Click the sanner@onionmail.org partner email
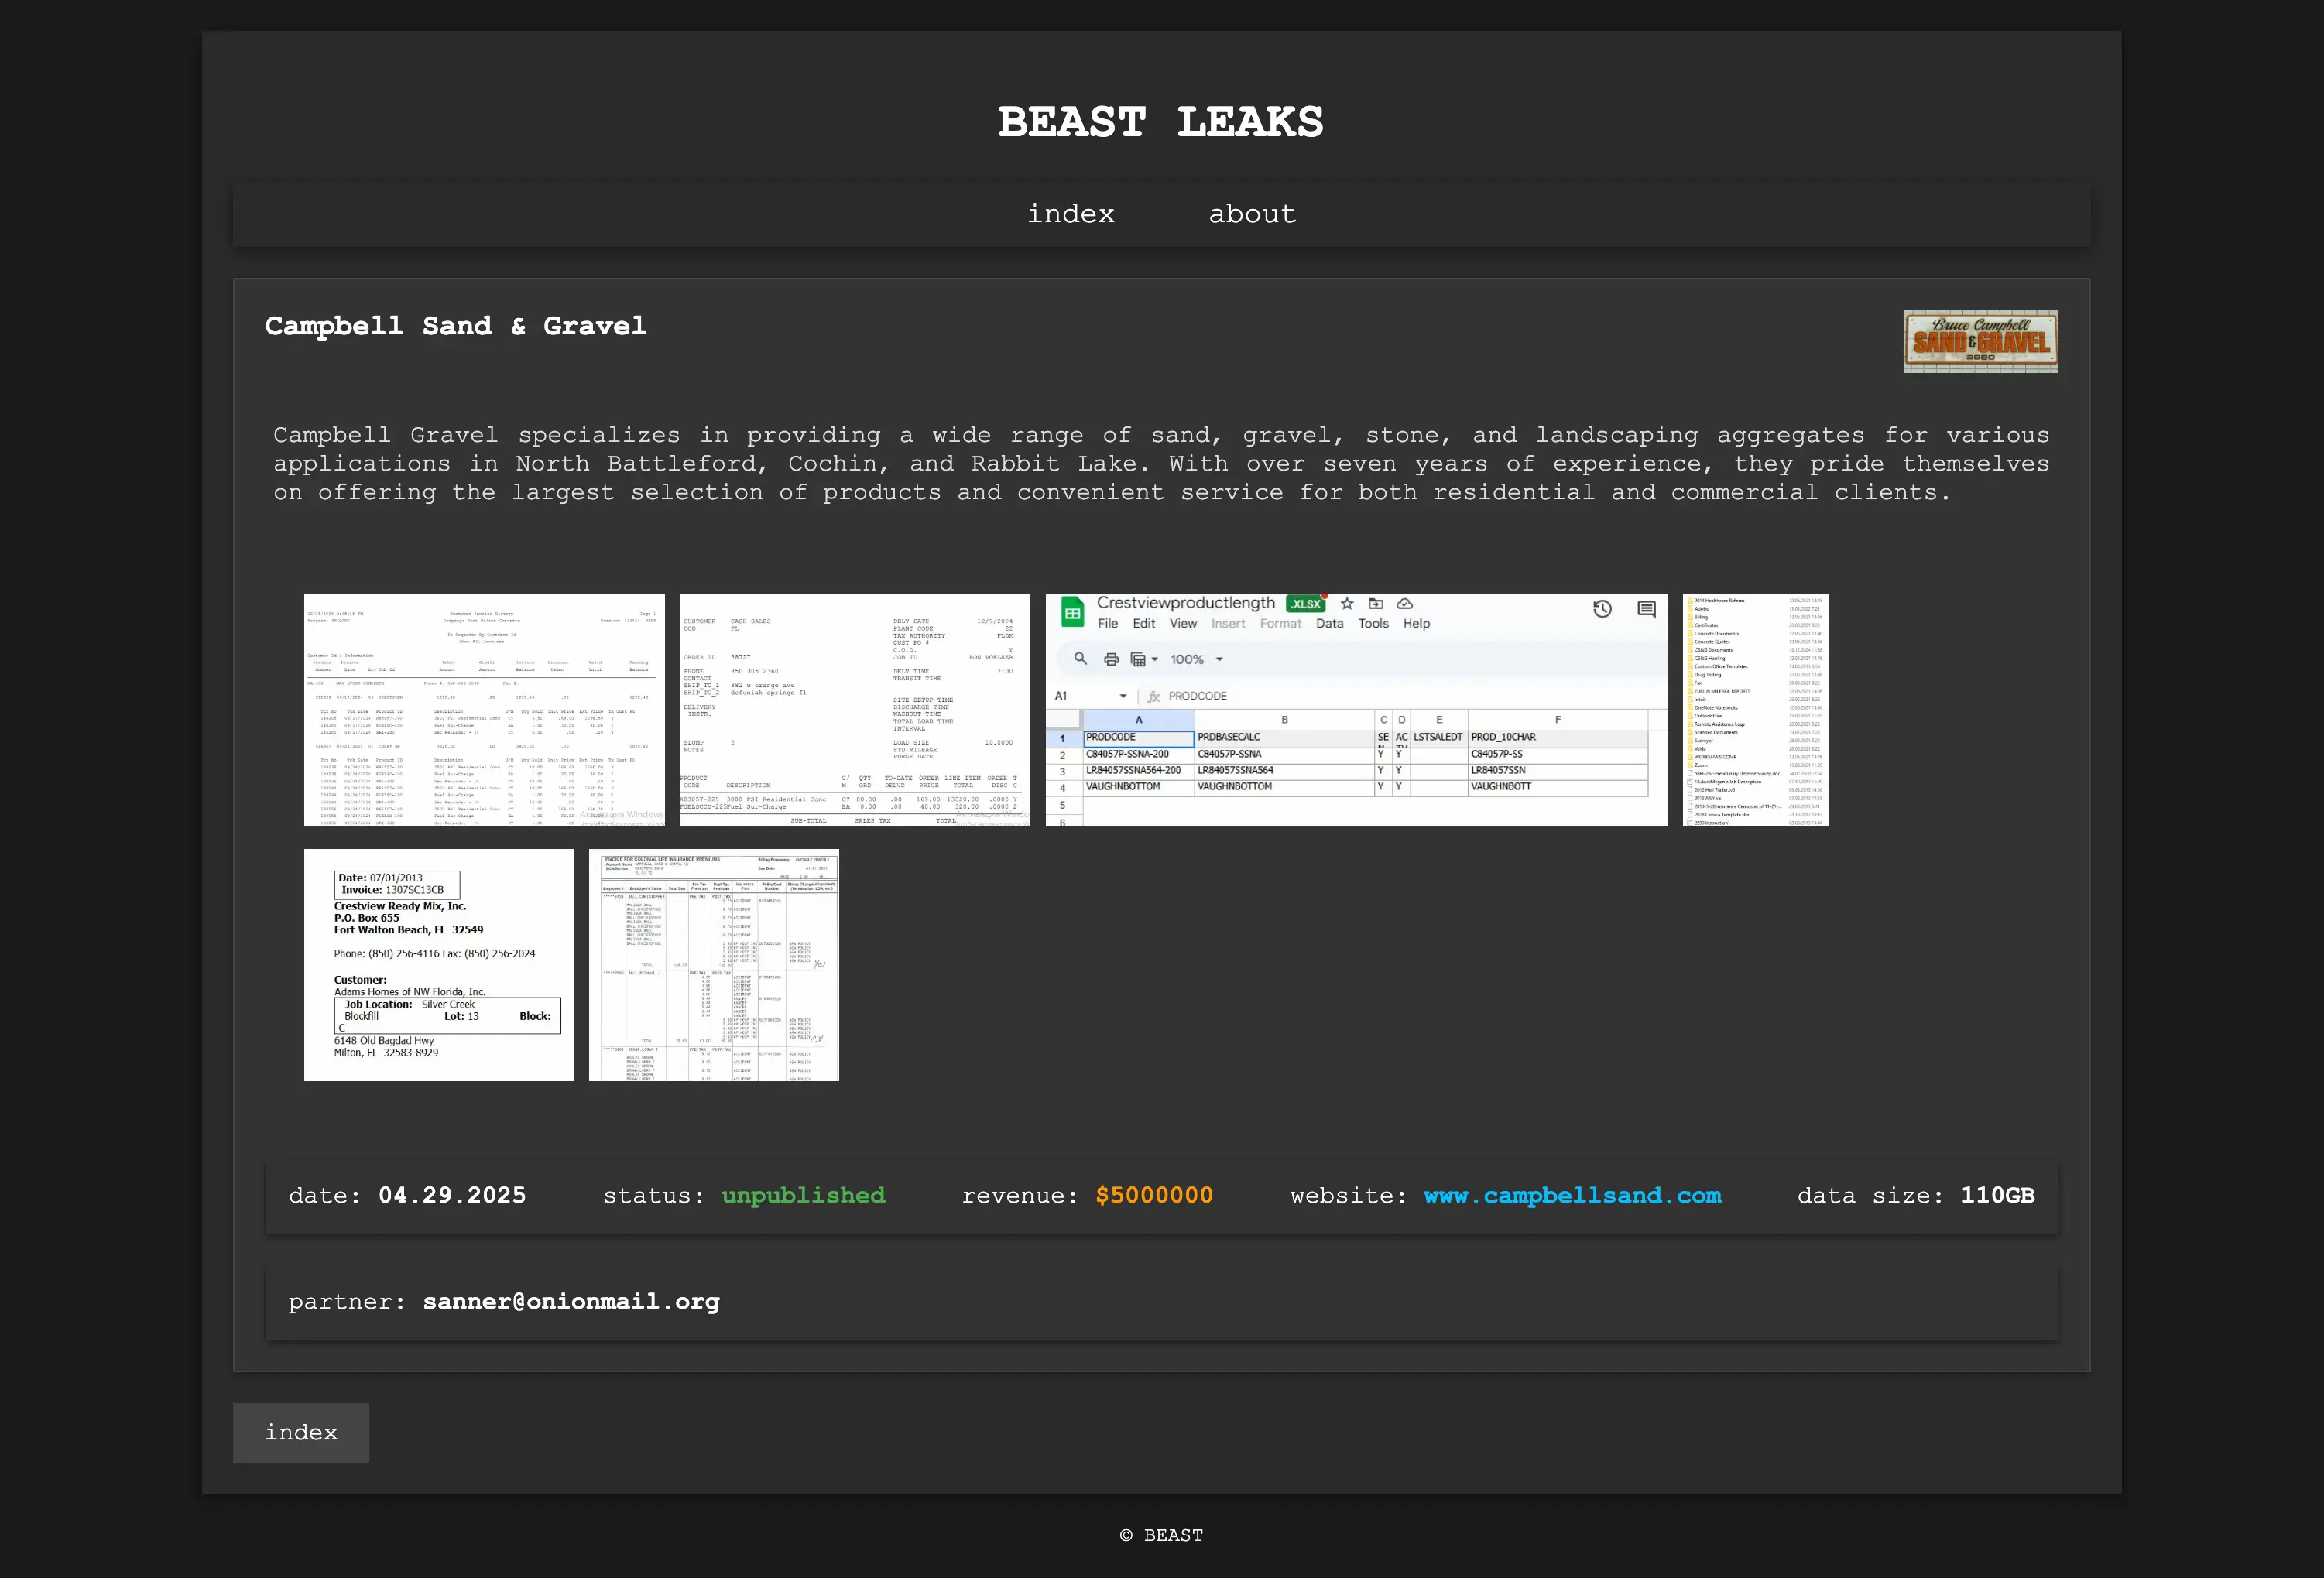The width and height of the screenshot is (2324, 1578). (x=571, y=1302)
